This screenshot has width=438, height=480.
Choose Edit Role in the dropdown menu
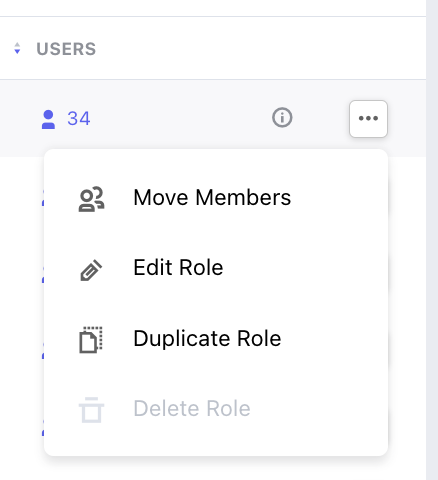click(x=178, y=268)
